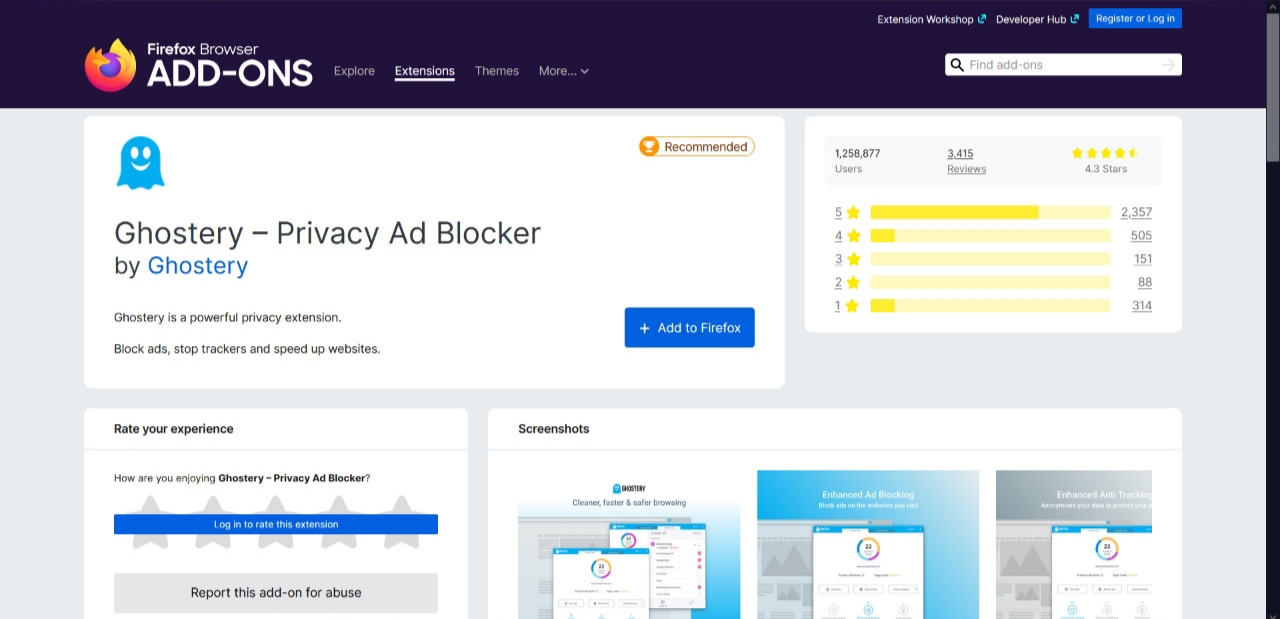Click the star icon beside rating 2
The image size is (1280, 619).
(x=853, y=282)
